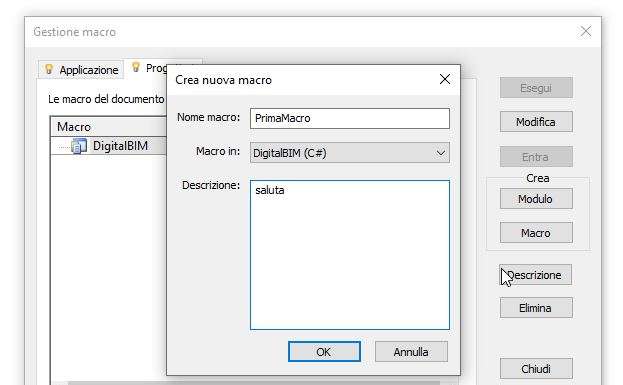Click into the Descrizione text area
The height and width of the screenshot is (385, 623).
pos(350,255)
